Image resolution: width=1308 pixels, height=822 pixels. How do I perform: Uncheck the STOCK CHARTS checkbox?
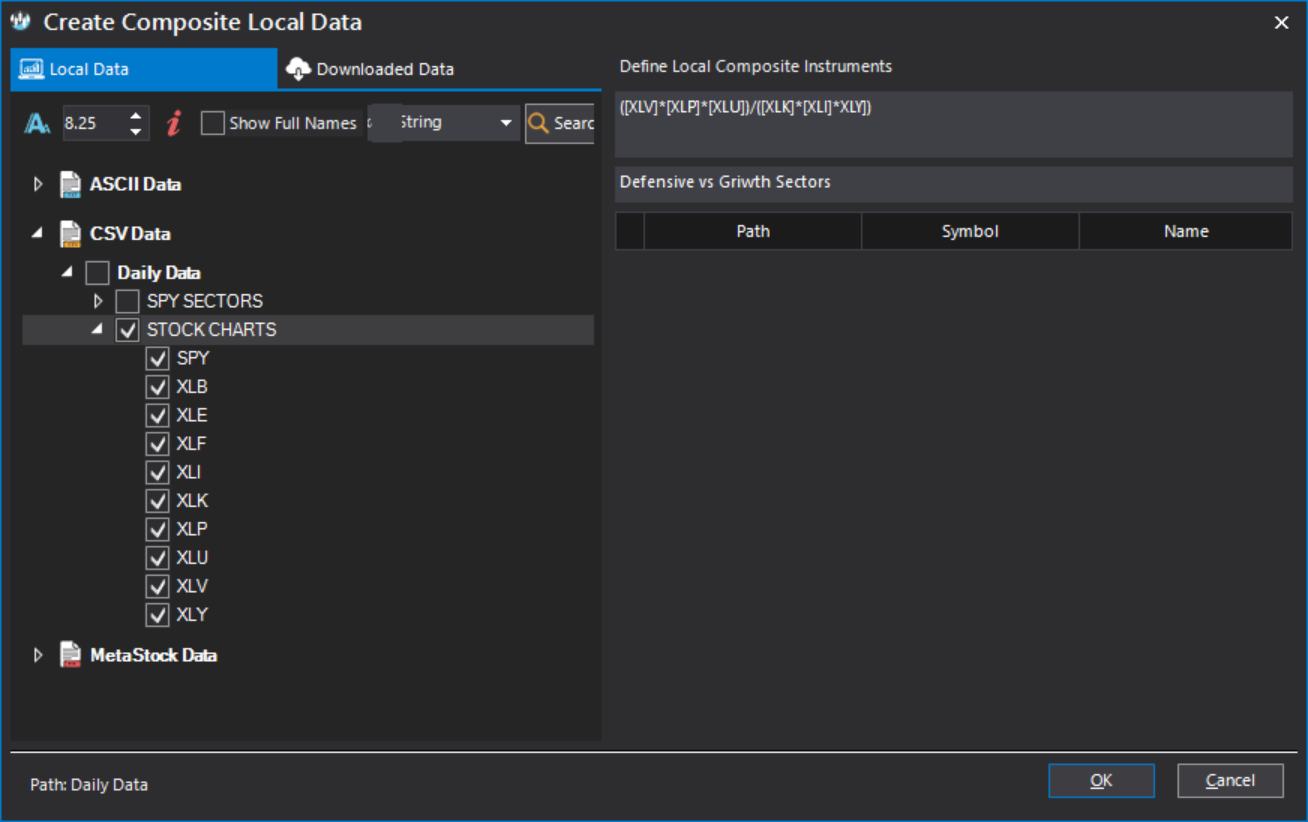click(x=127, y=330)
